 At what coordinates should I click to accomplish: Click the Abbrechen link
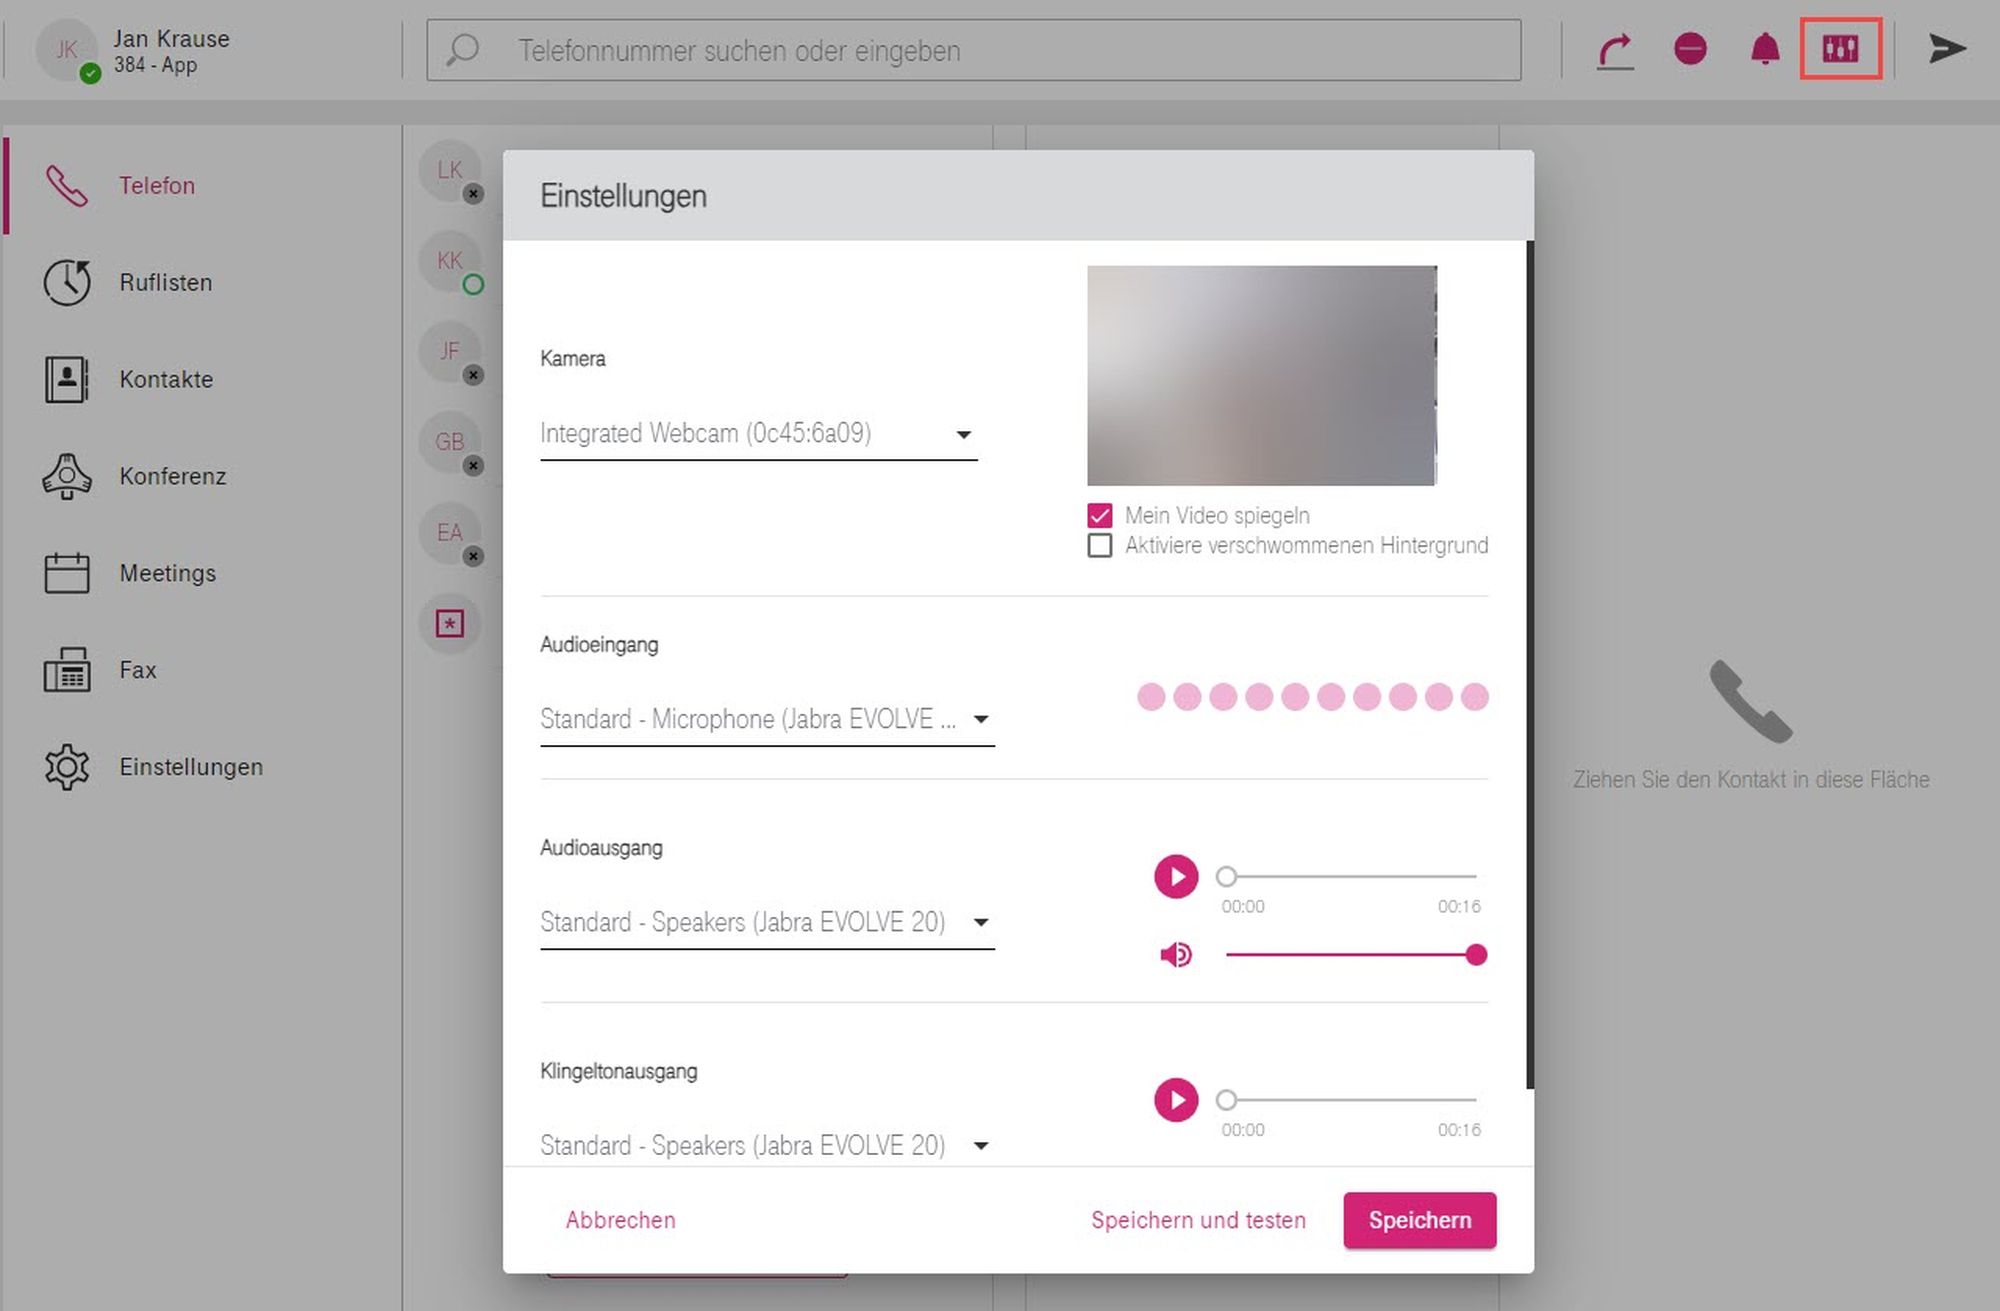tap(620, 1220)
